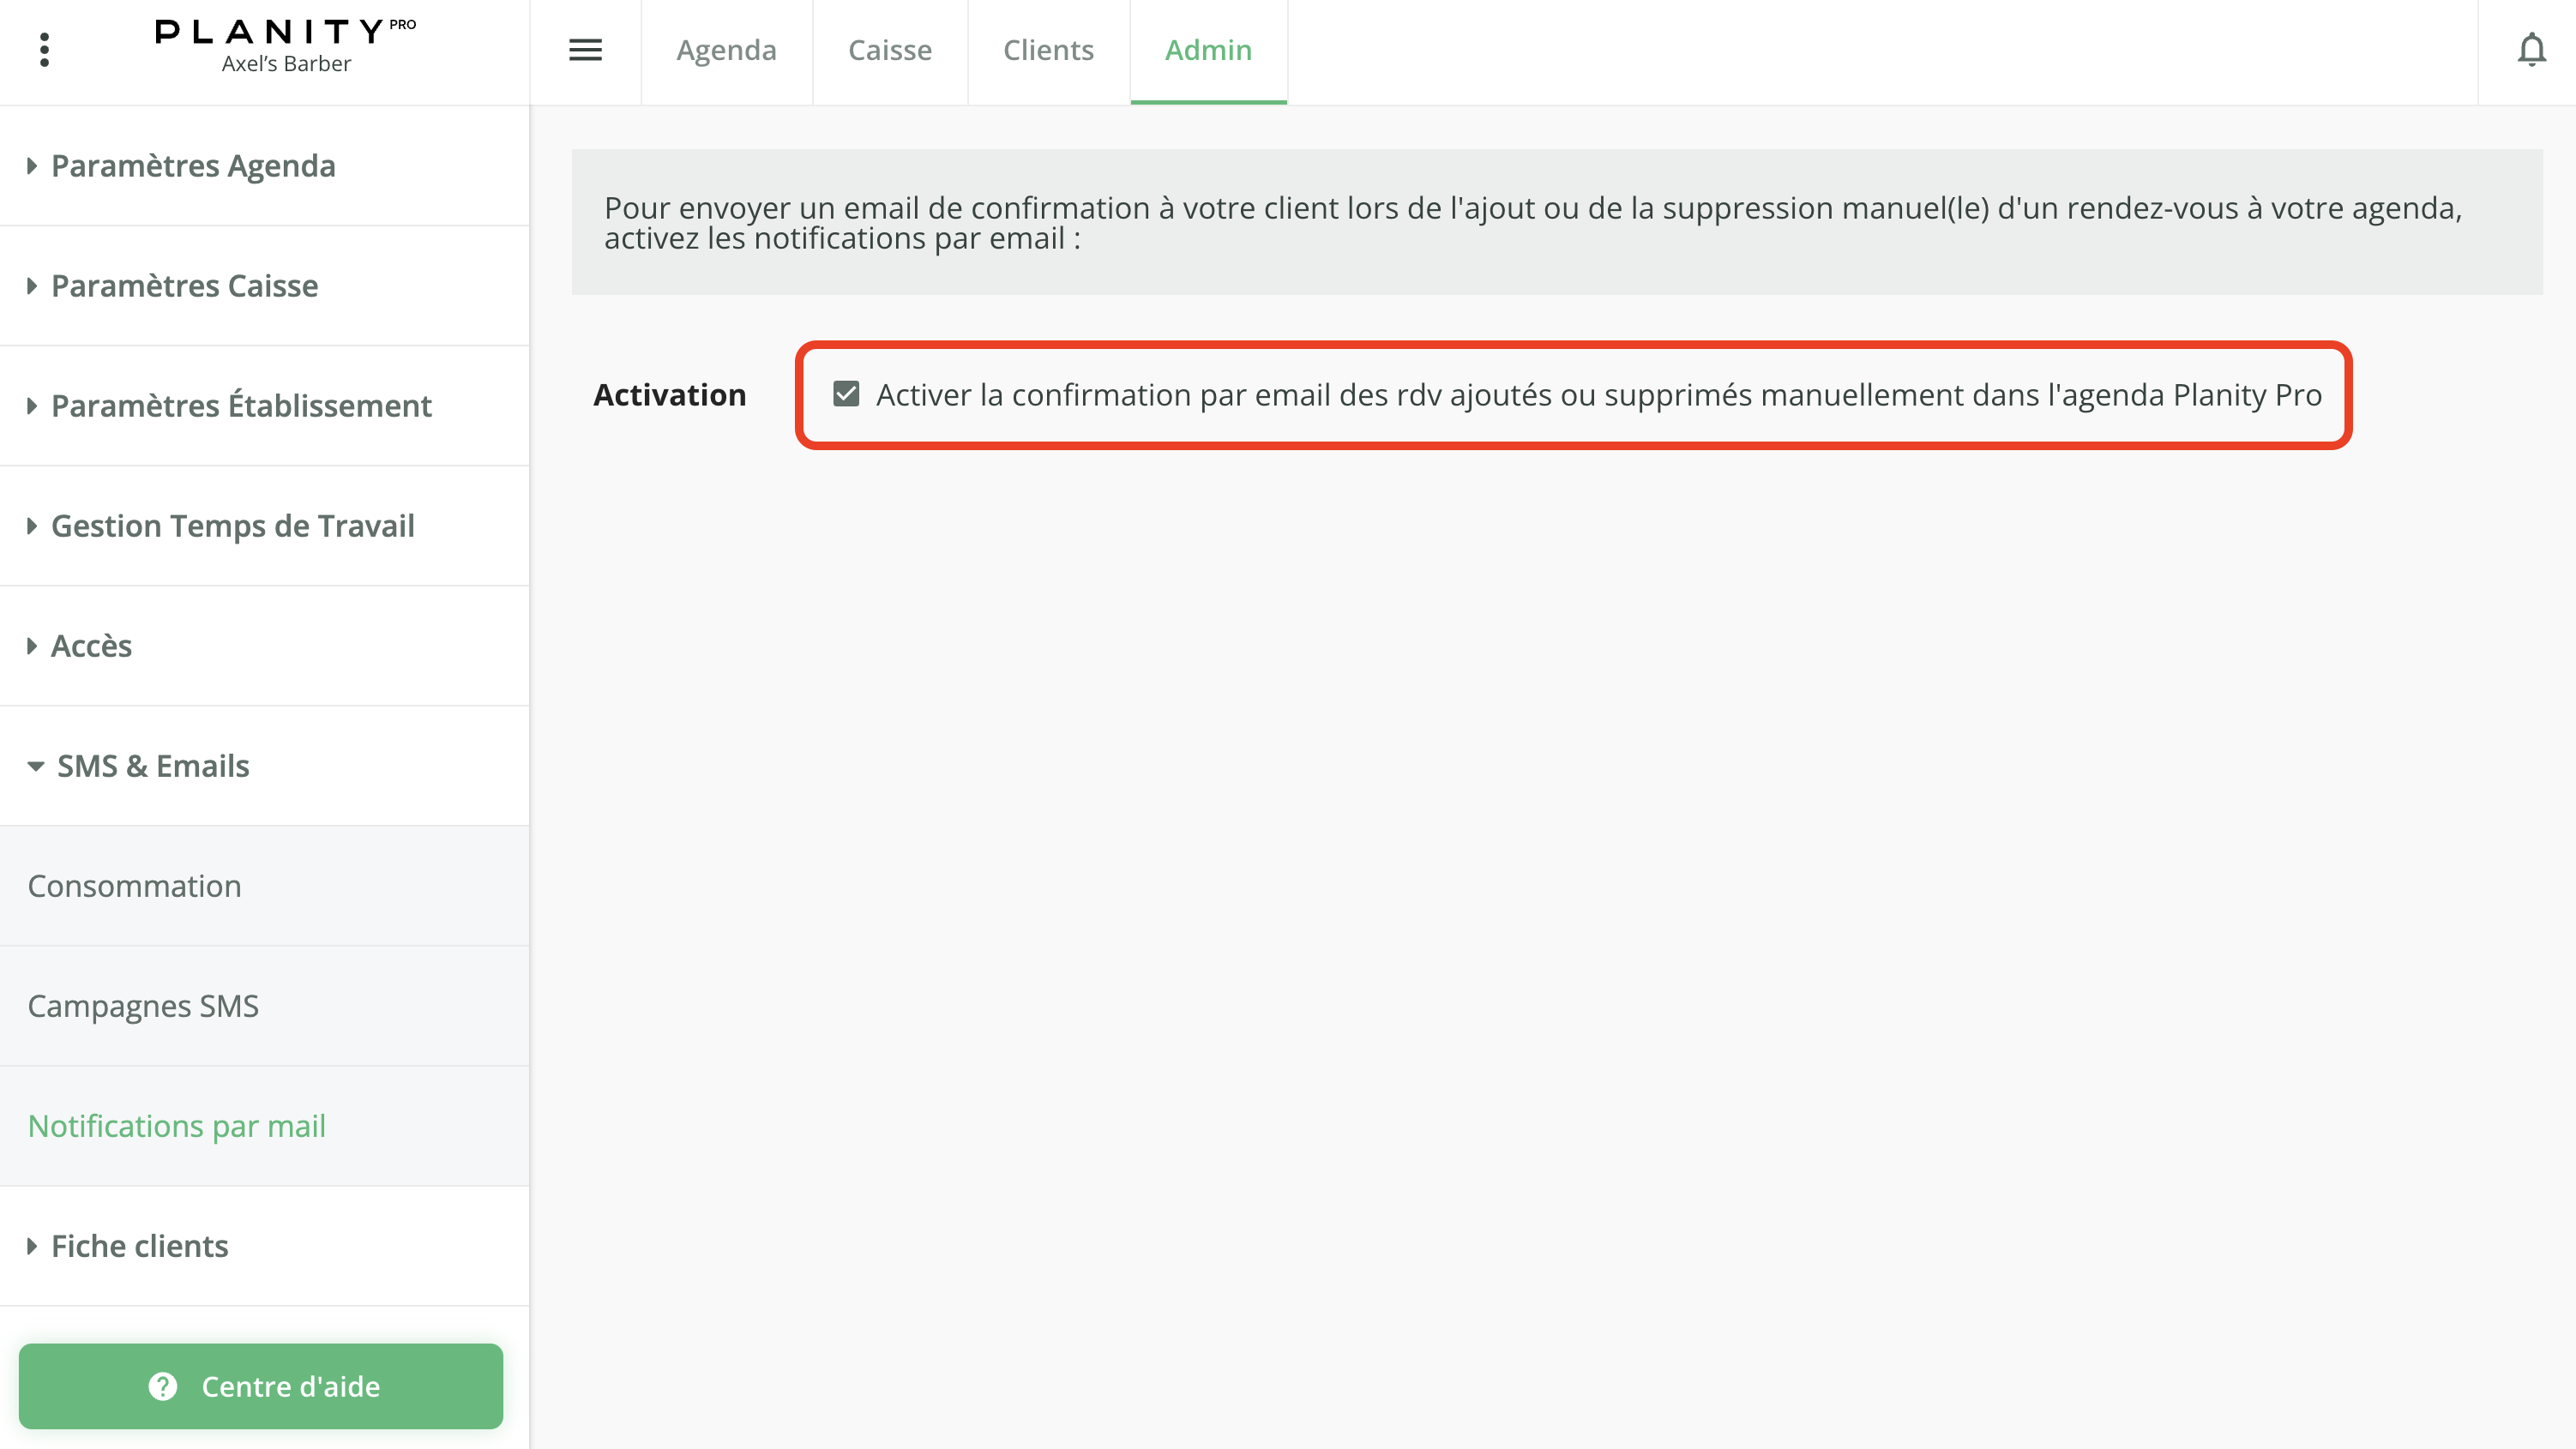The width and height of the screenshot is (2576, 1449).
Task: Open the Campagnes SMS page
Action: coord(144,1006)
